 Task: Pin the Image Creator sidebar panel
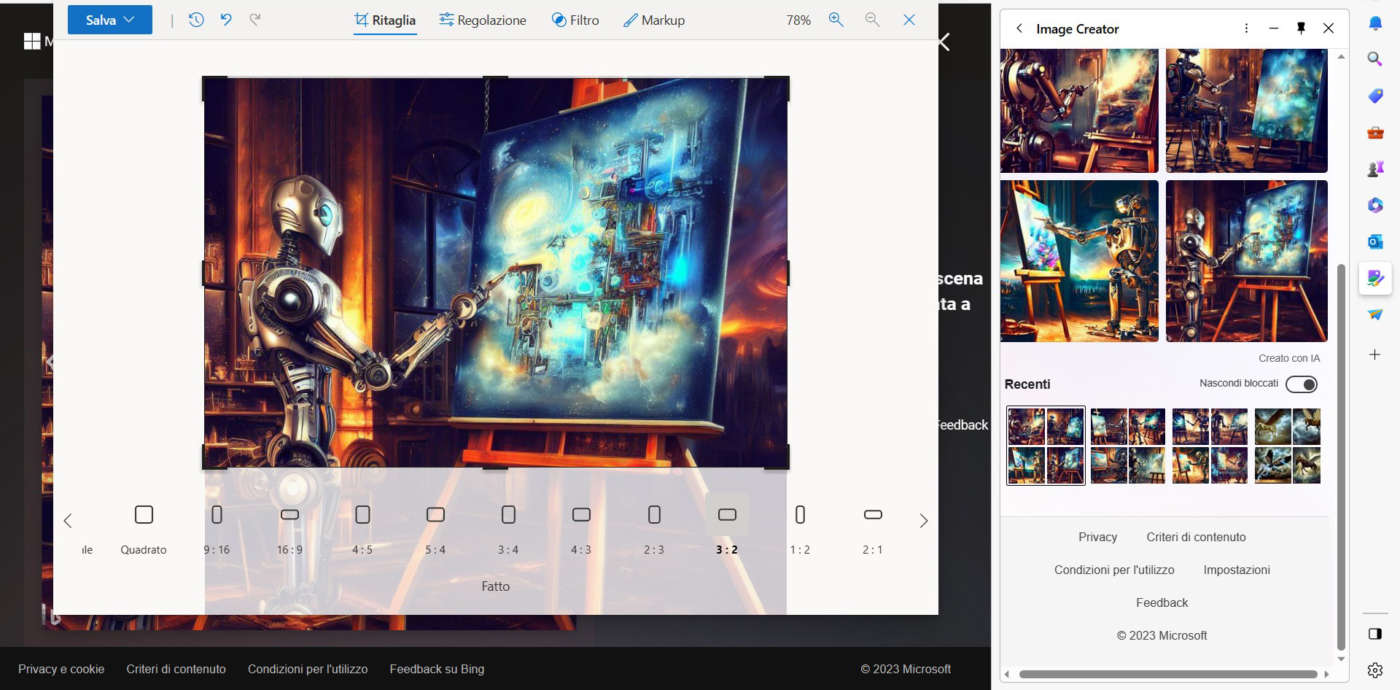(1301, 29)
